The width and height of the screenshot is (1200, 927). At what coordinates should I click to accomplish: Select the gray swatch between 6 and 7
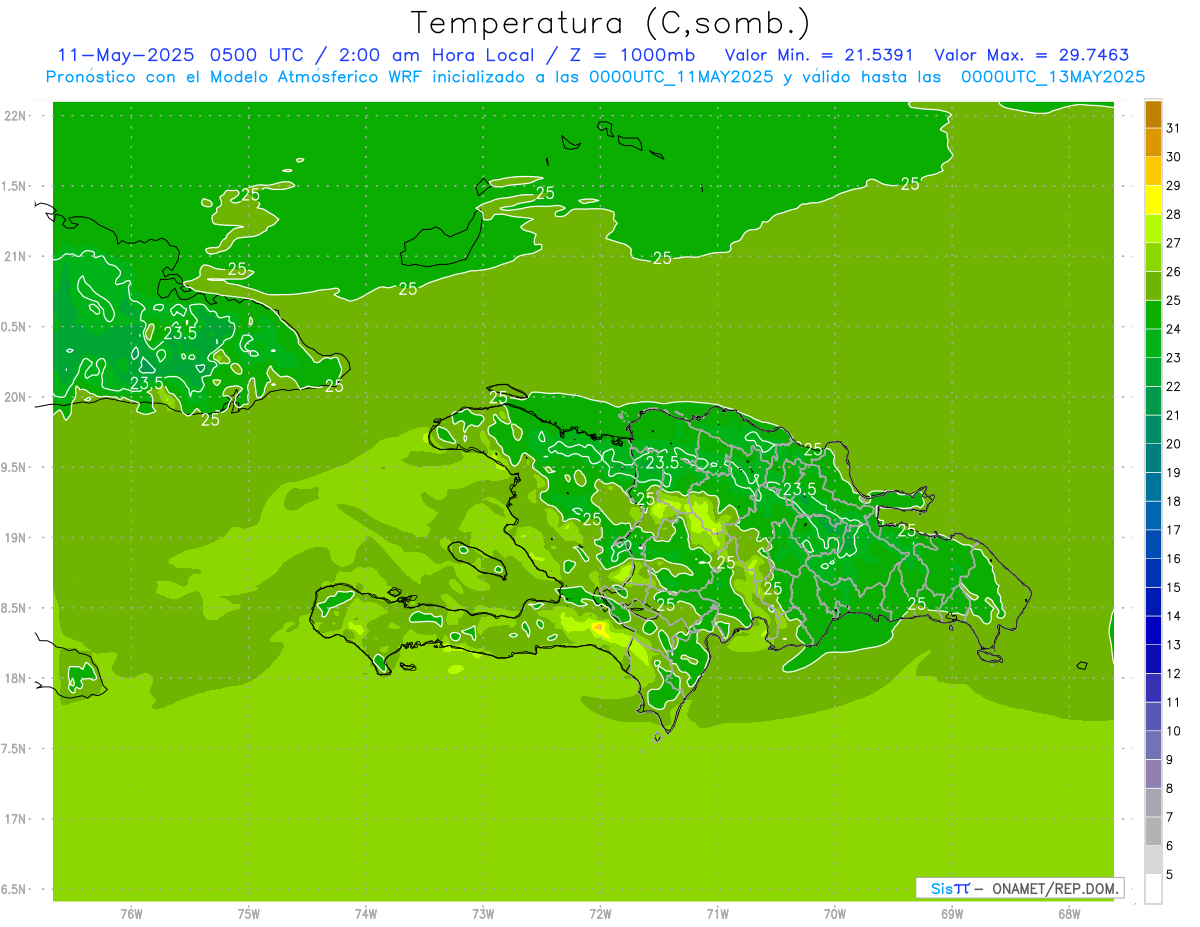[x=1153, y=831]
